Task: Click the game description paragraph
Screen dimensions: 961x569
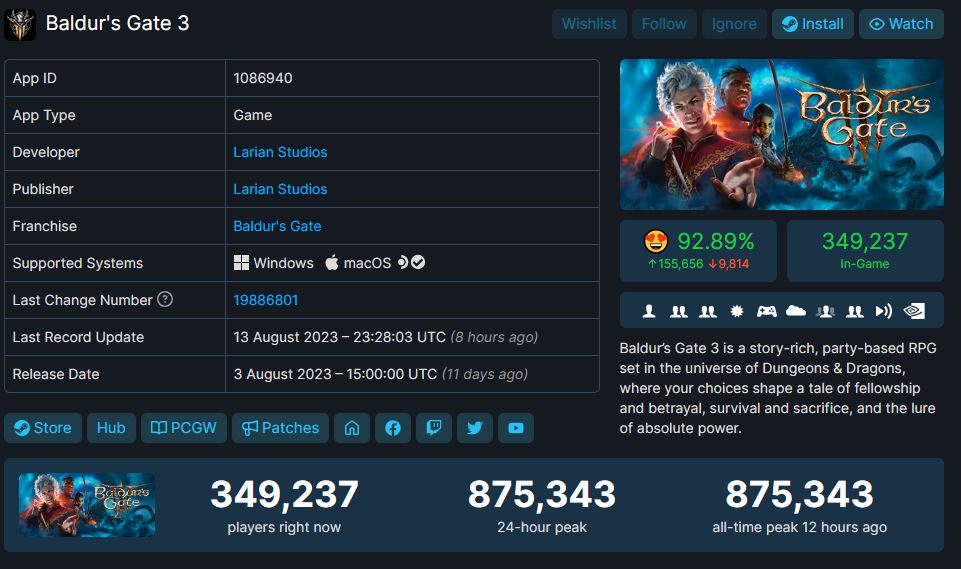Action: 778,388
